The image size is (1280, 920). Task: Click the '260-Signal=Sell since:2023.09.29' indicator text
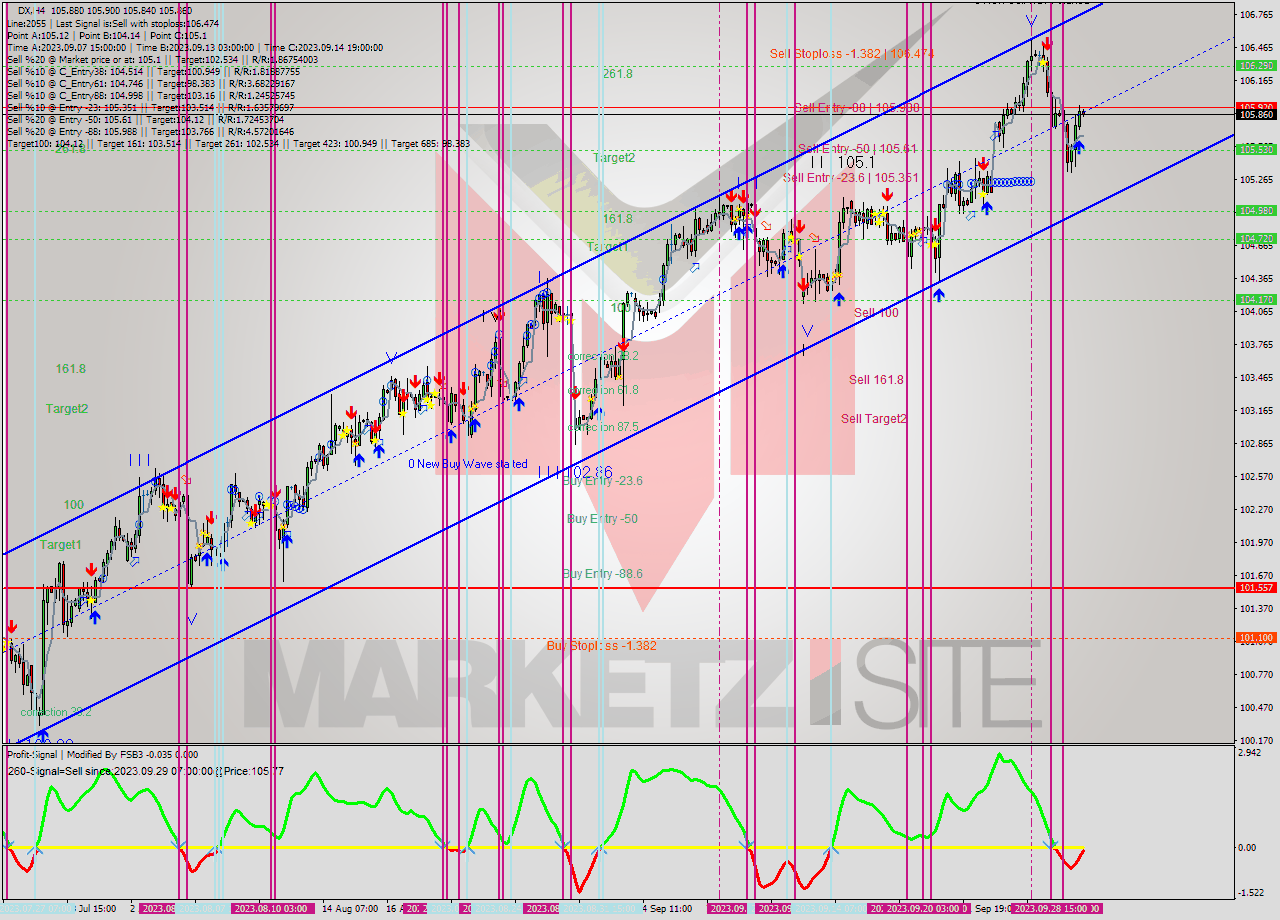tap(144, 771)
